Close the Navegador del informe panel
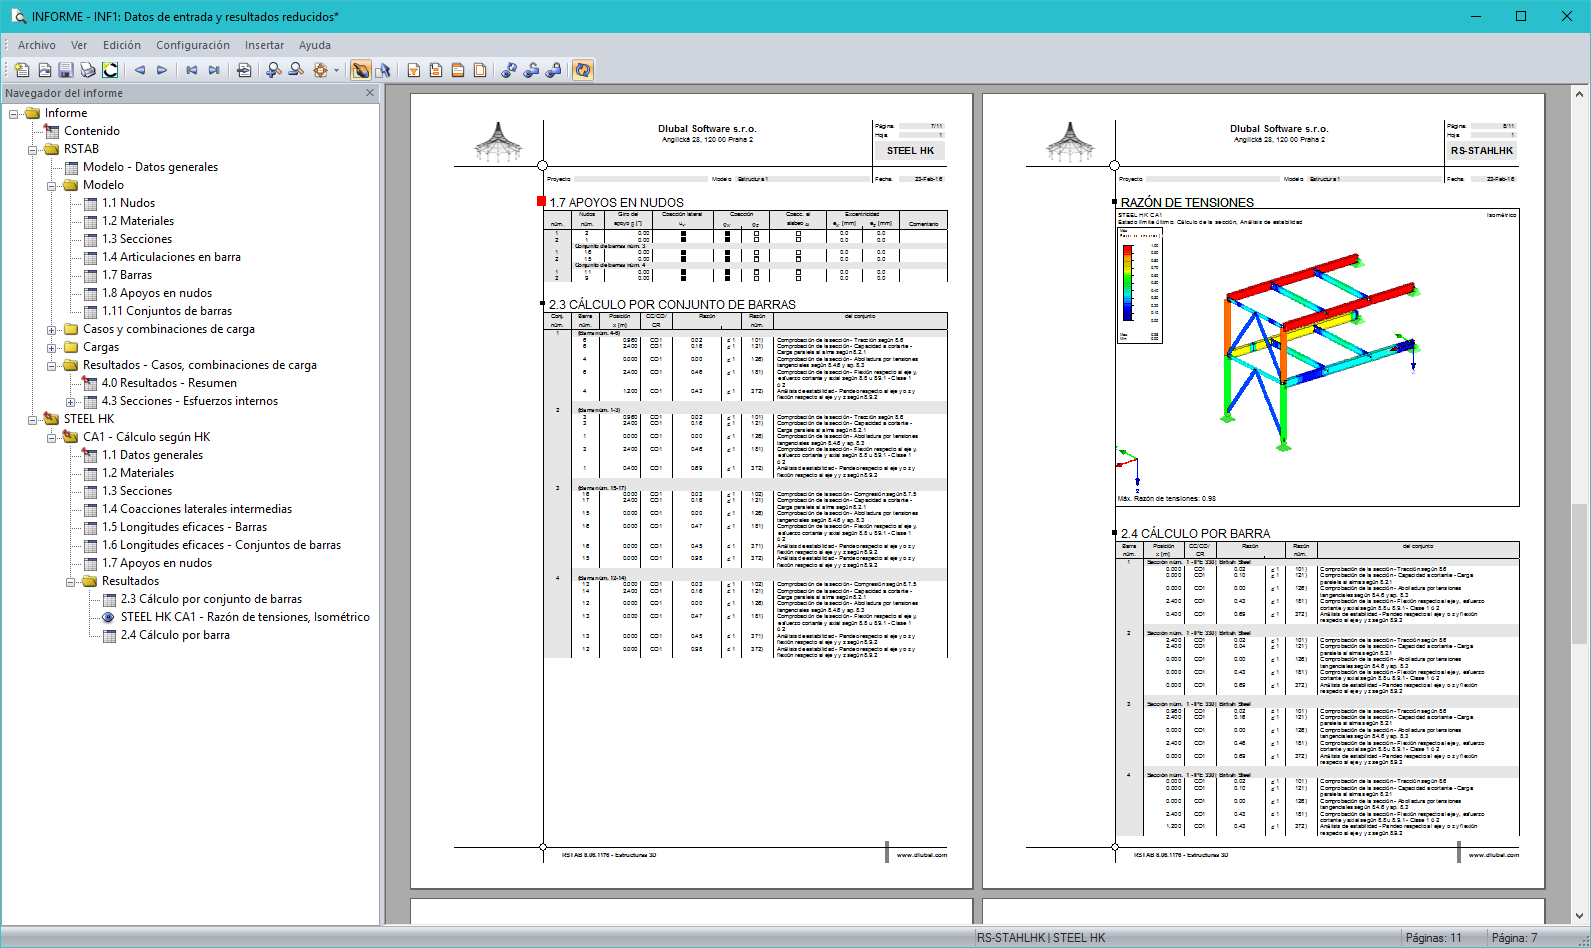 [x=370, y=93]
